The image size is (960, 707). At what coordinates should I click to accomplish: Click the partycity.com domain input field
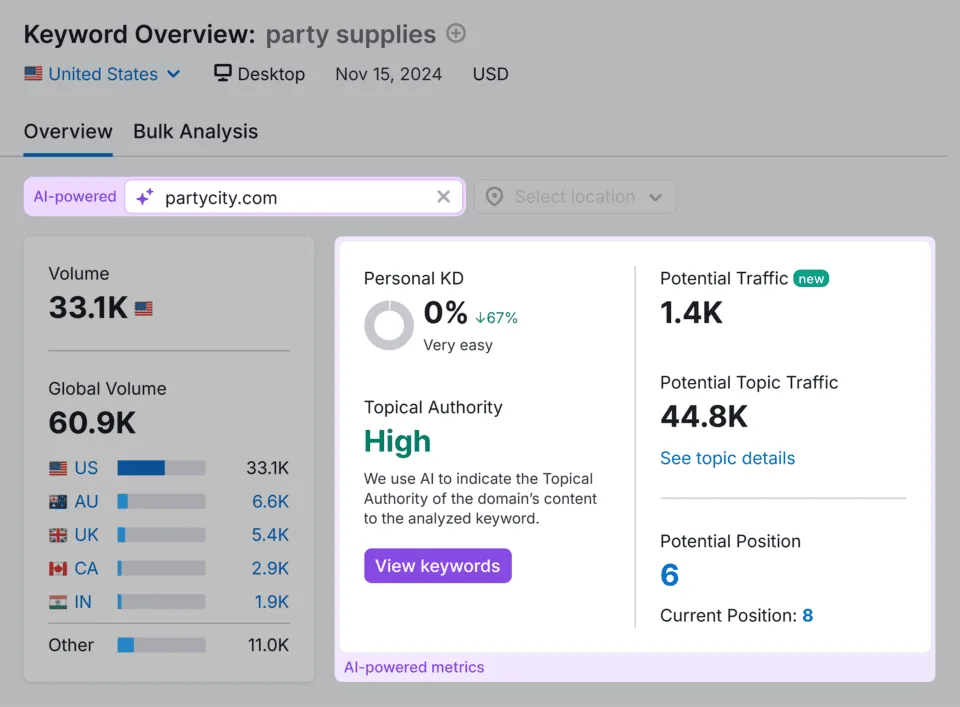(294, 197)
